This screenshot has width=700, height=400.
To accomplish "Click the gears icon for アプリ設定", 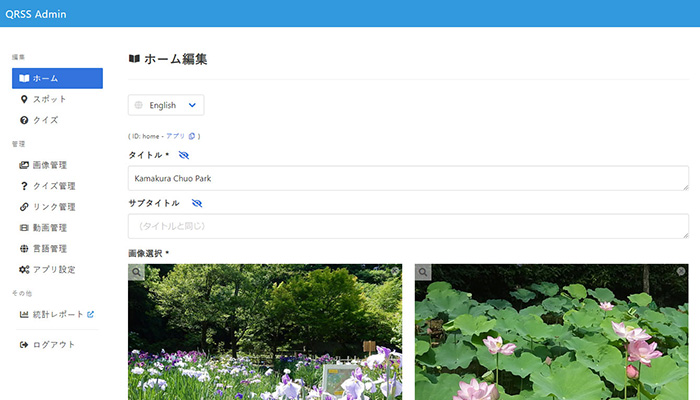I will click(x=24, y=270).
